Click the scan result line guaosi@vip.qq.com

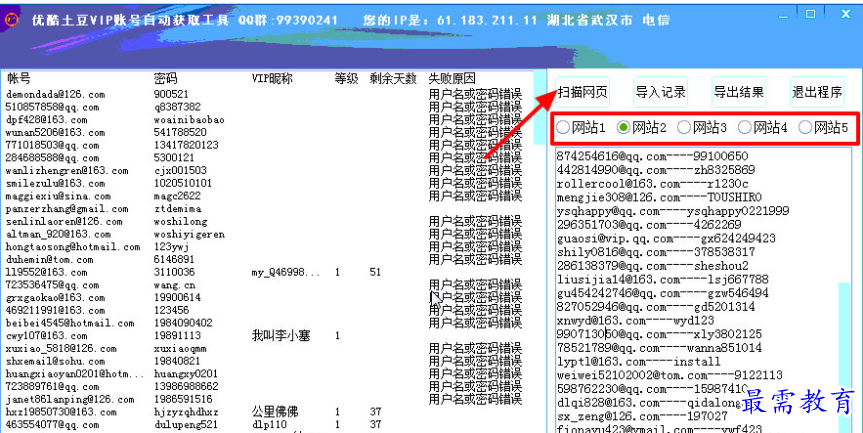click(666, 239)
